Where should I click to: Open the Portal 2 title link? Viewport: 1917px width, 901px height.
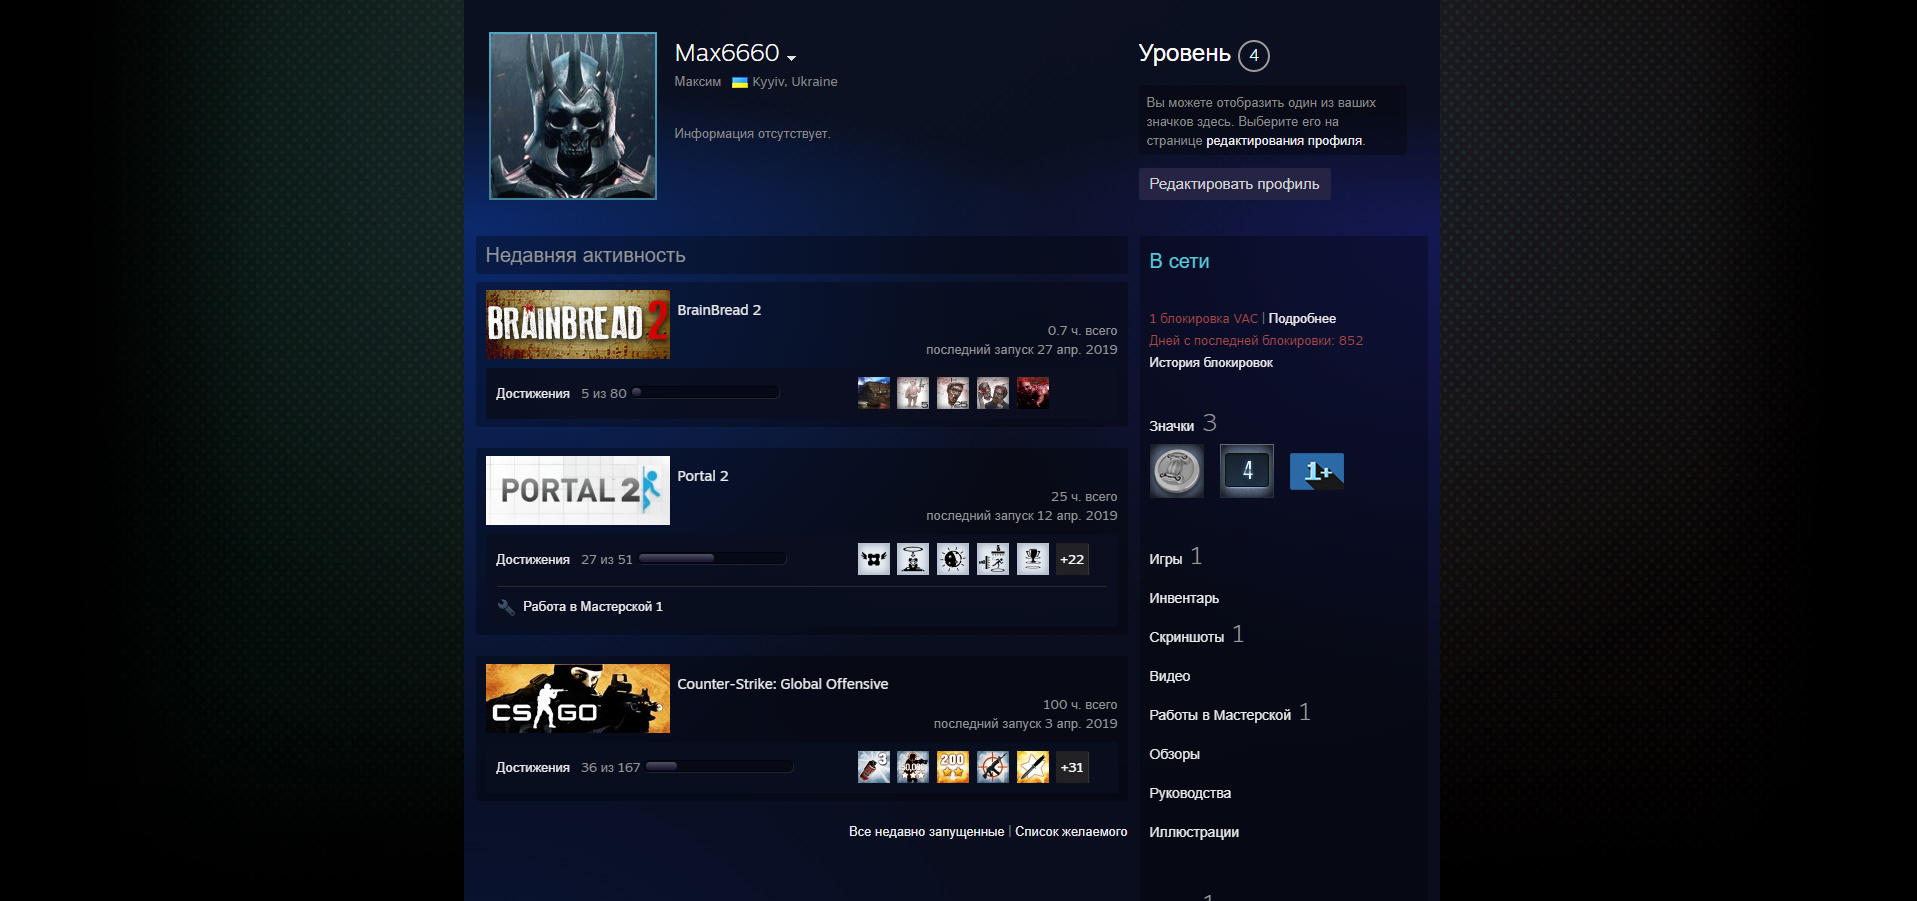703,476
